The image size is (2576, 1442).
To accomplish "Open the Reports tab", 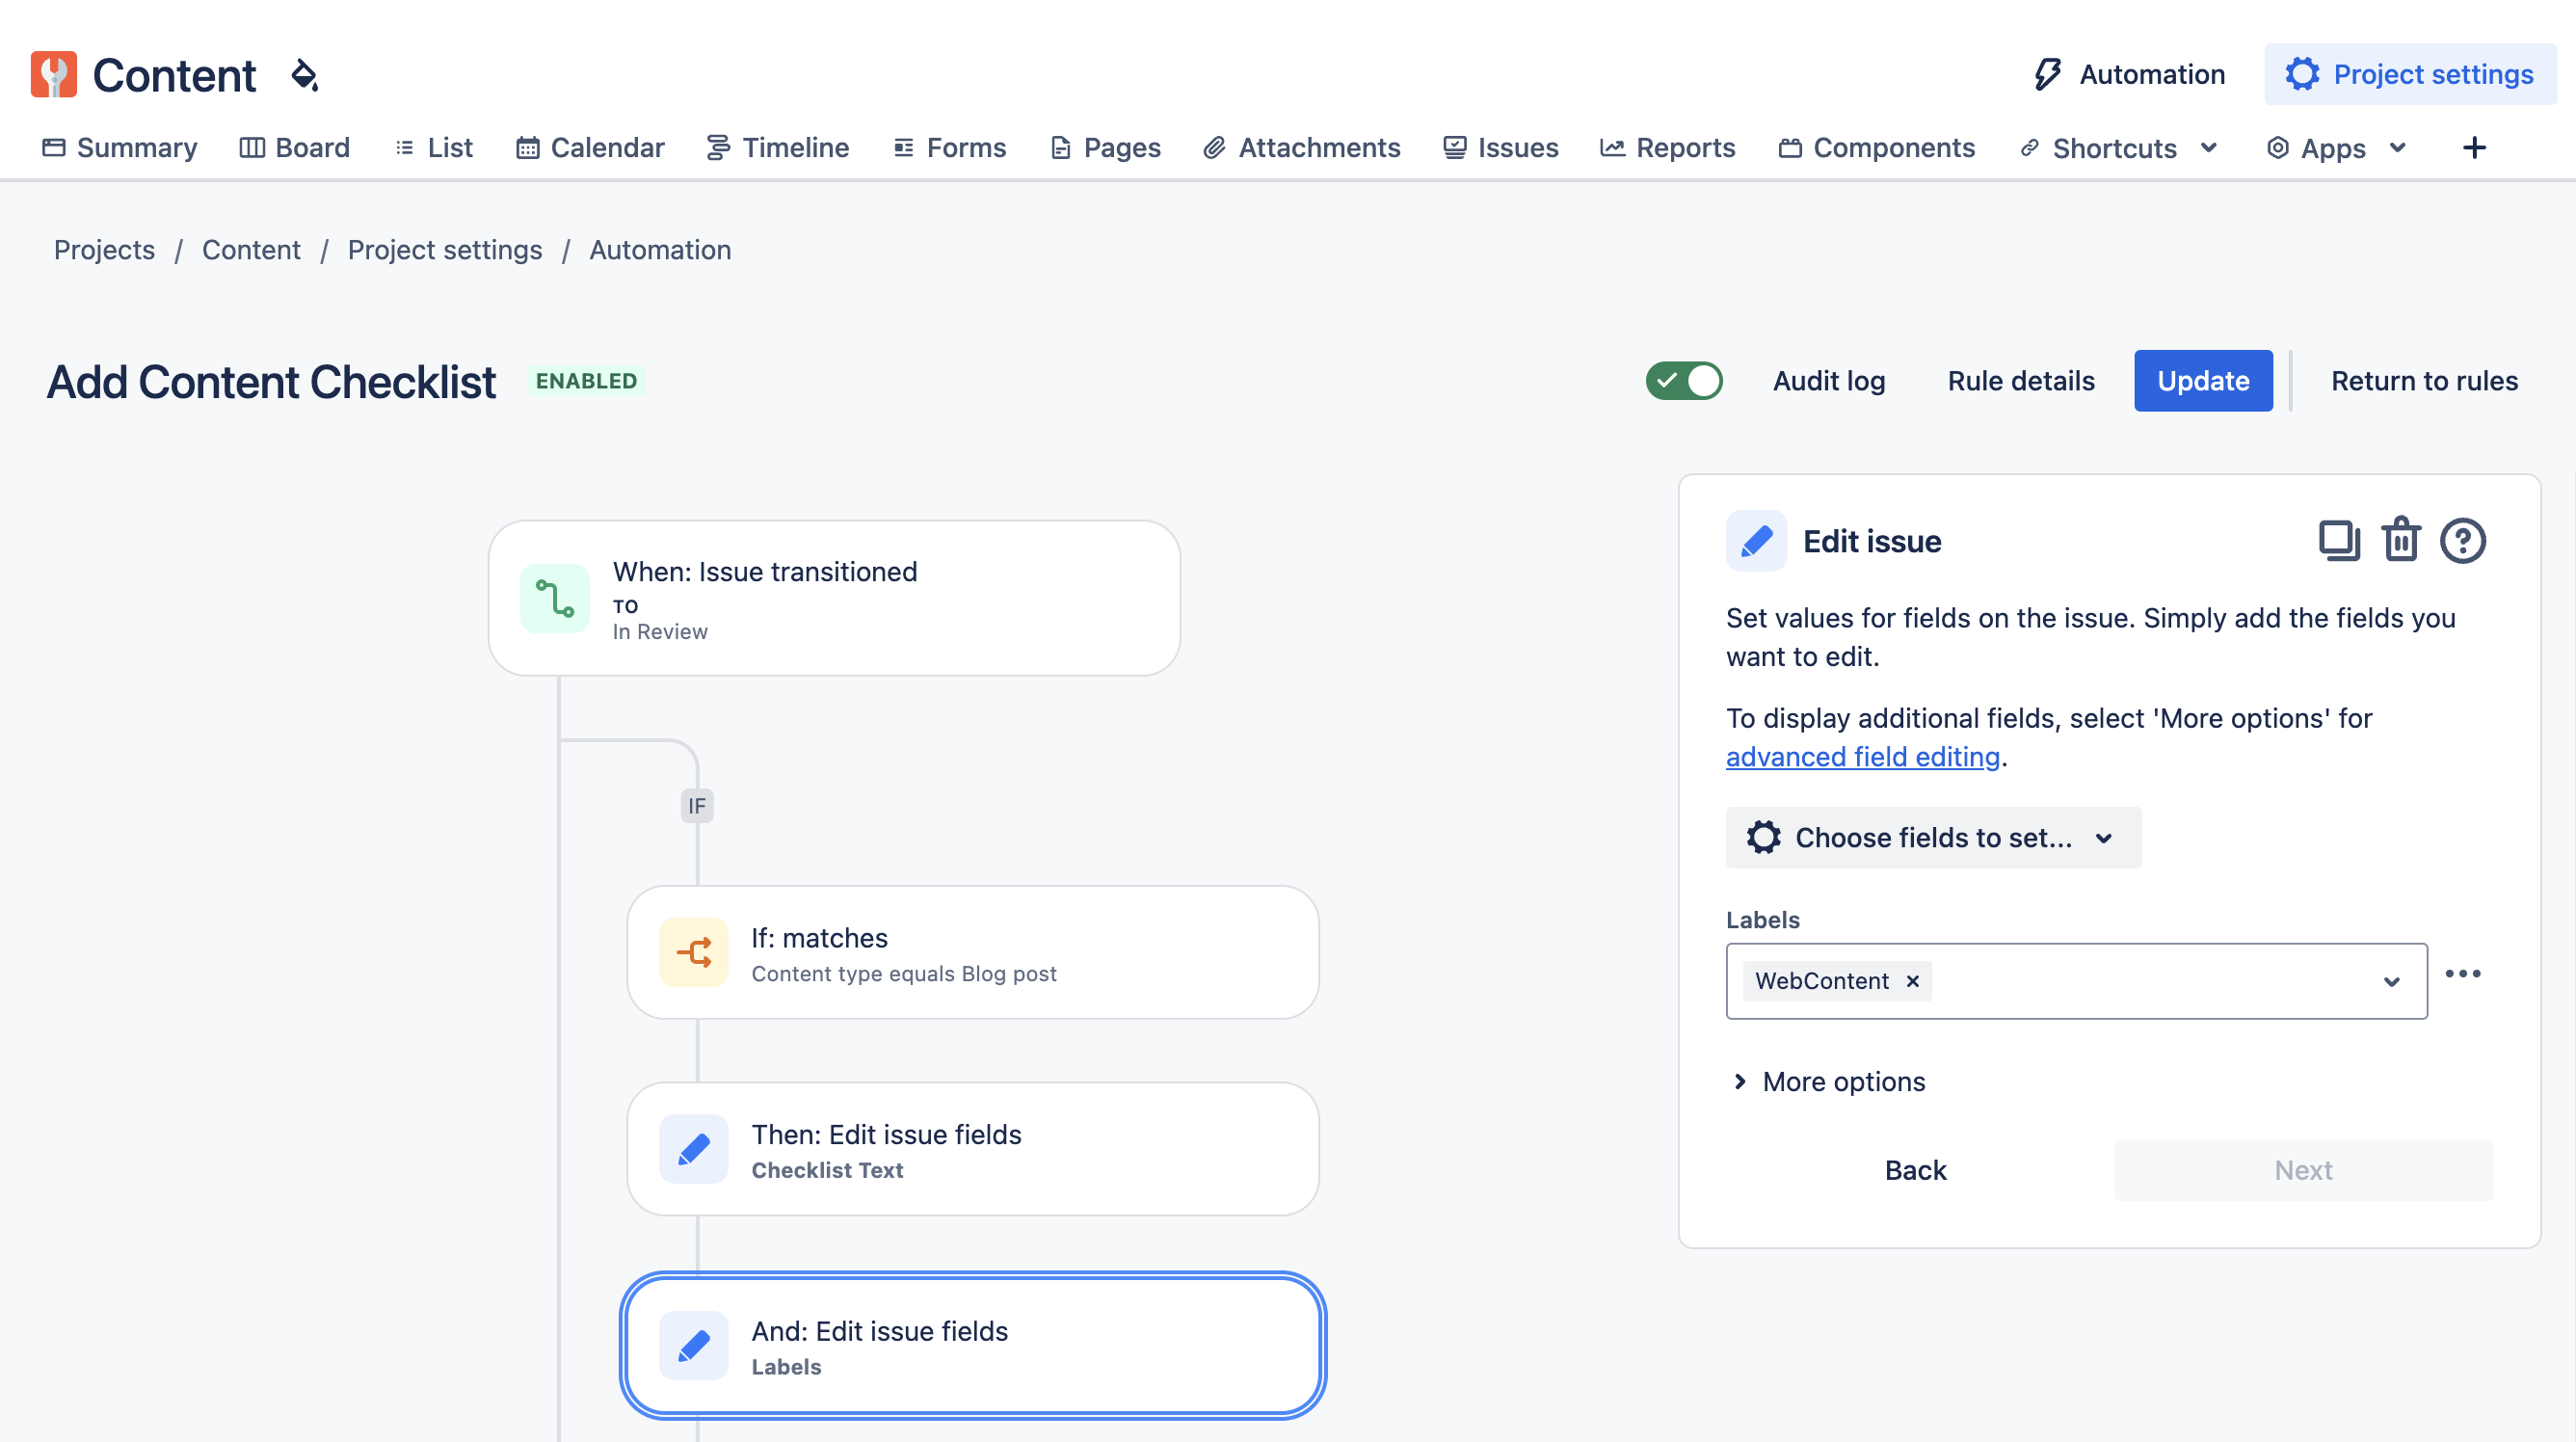I will [1668, 148].
